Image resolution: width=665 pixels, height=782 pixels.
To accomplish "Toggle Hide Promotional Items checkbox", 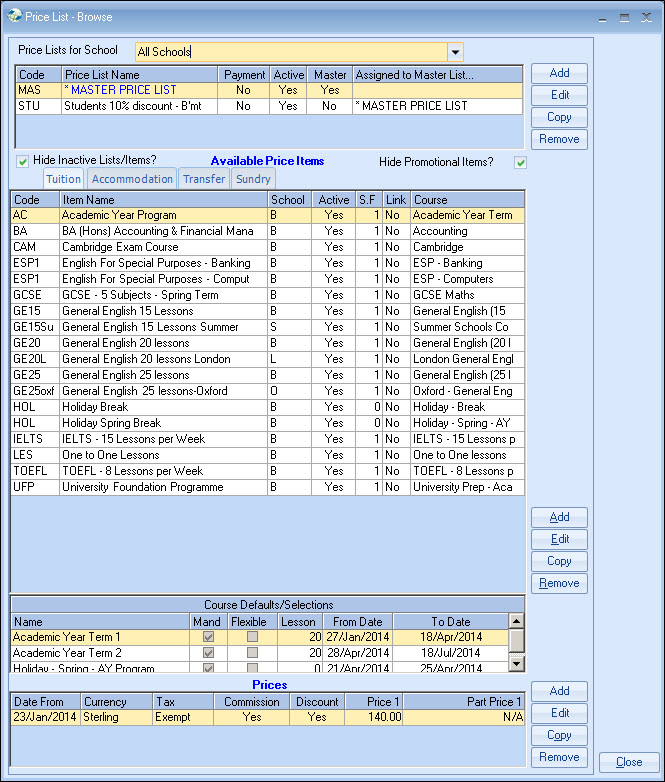I will click(x=519, y=162).
